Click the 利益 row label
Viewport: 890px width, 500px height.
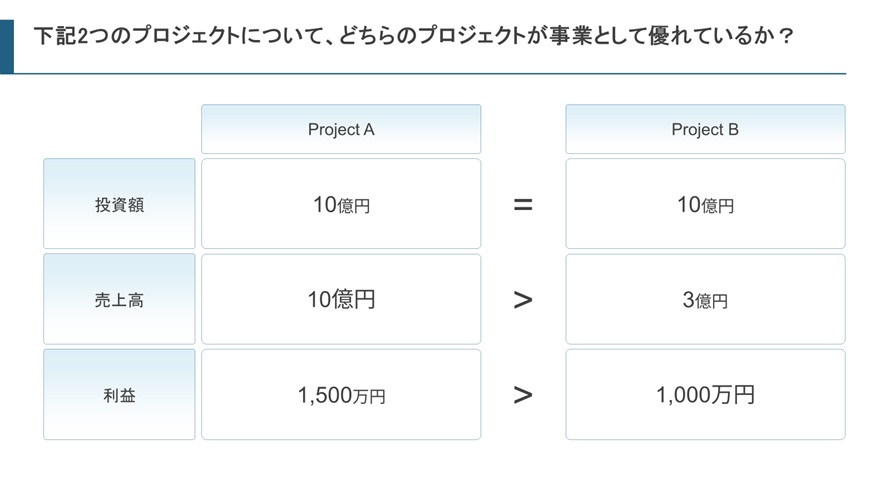pos(119,395)
